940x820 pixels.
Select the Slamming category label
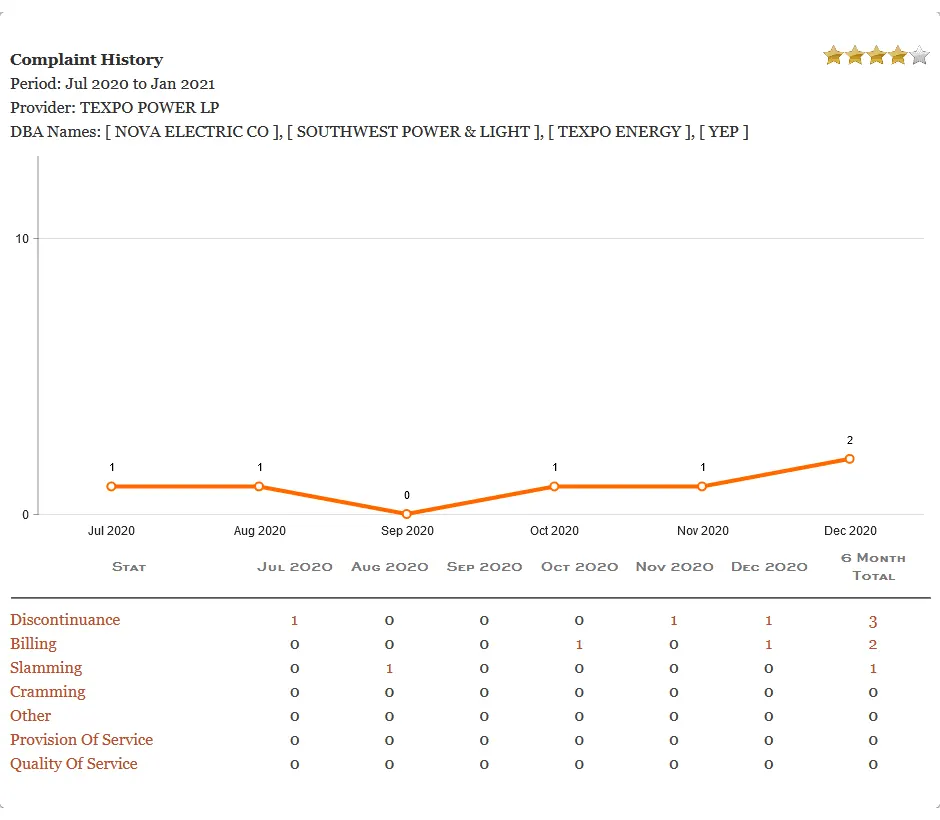46,668
